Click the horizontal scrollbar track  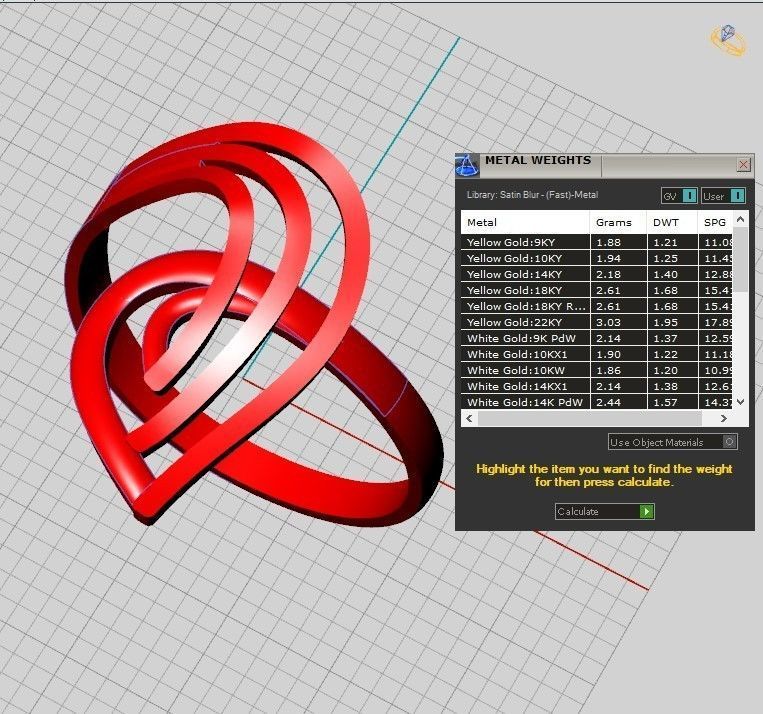(590, 418)
